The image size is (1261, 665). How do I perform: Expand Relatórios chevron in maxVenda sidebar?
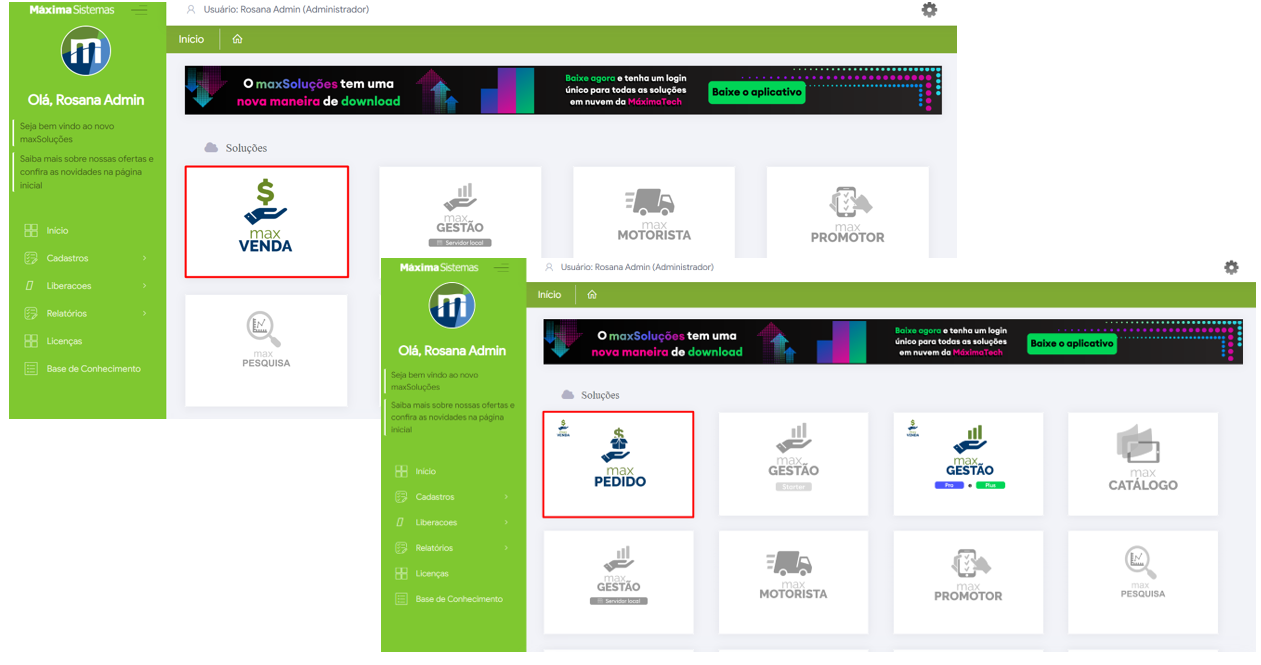click(x=144, y=313)
